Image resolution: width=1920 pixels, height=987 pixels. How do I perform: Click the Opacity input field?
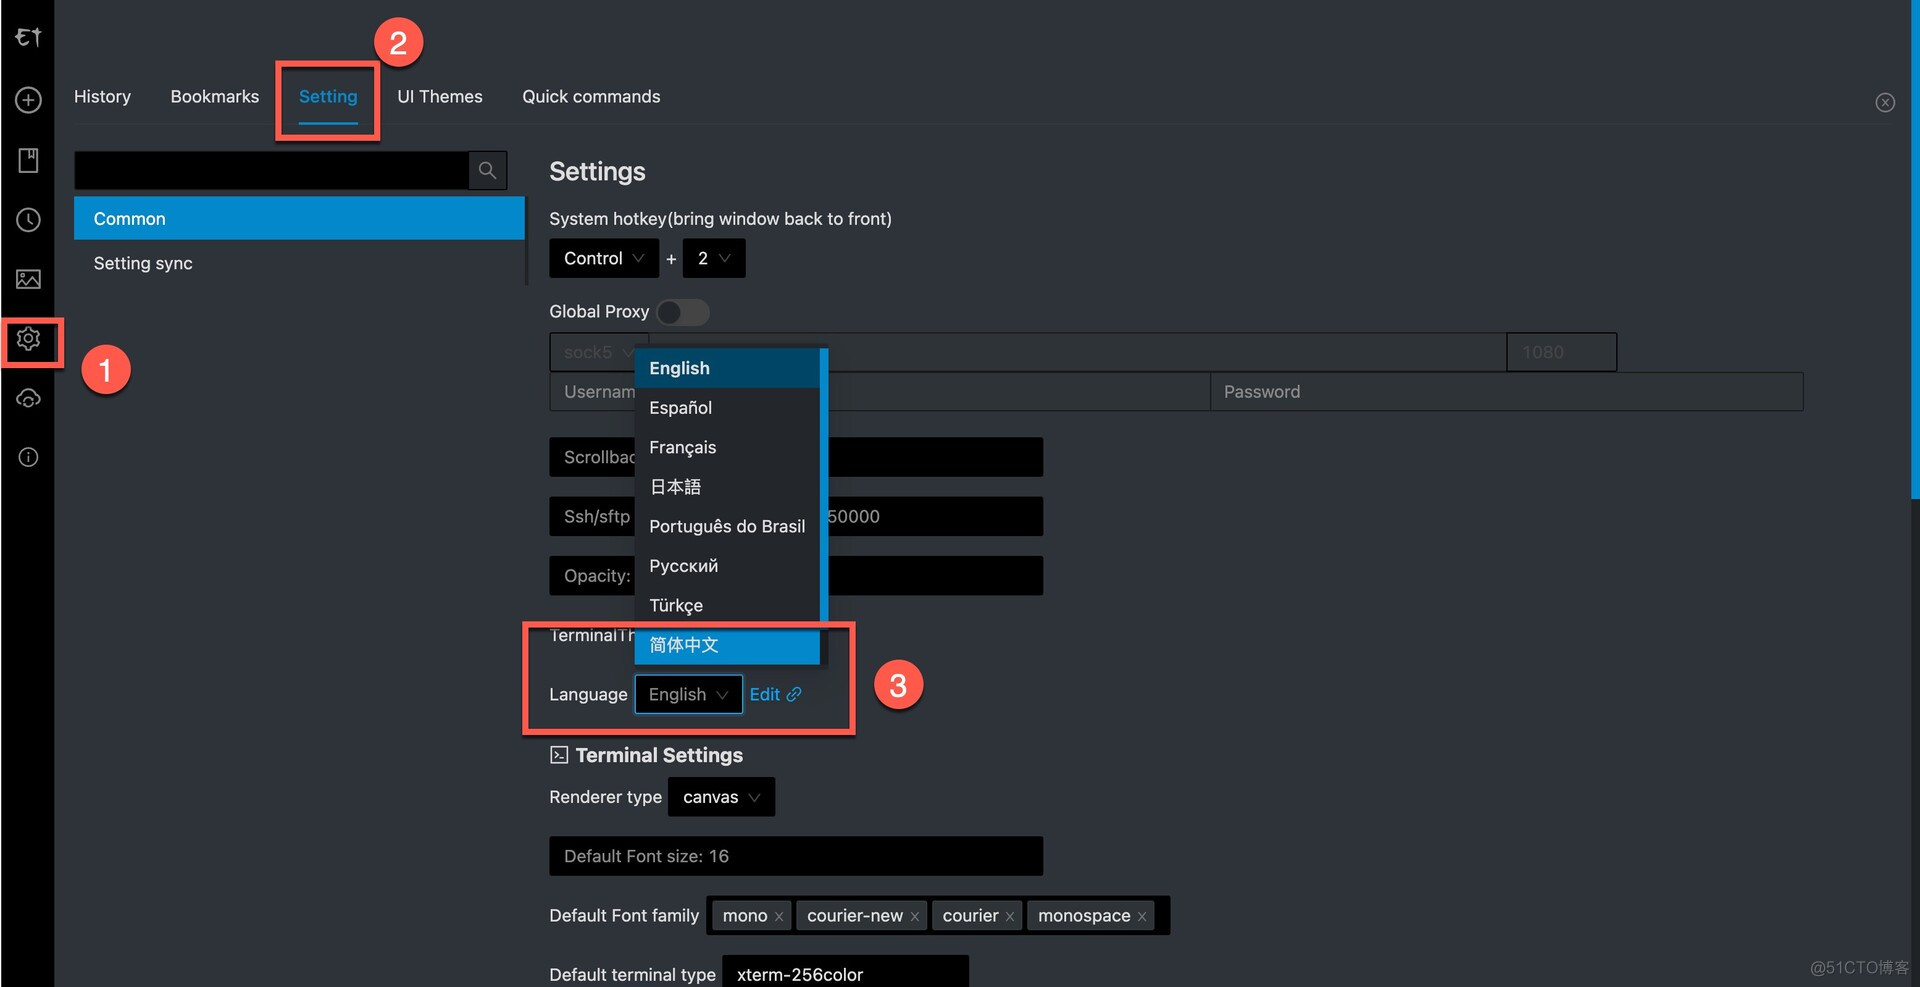coord(796,576)
